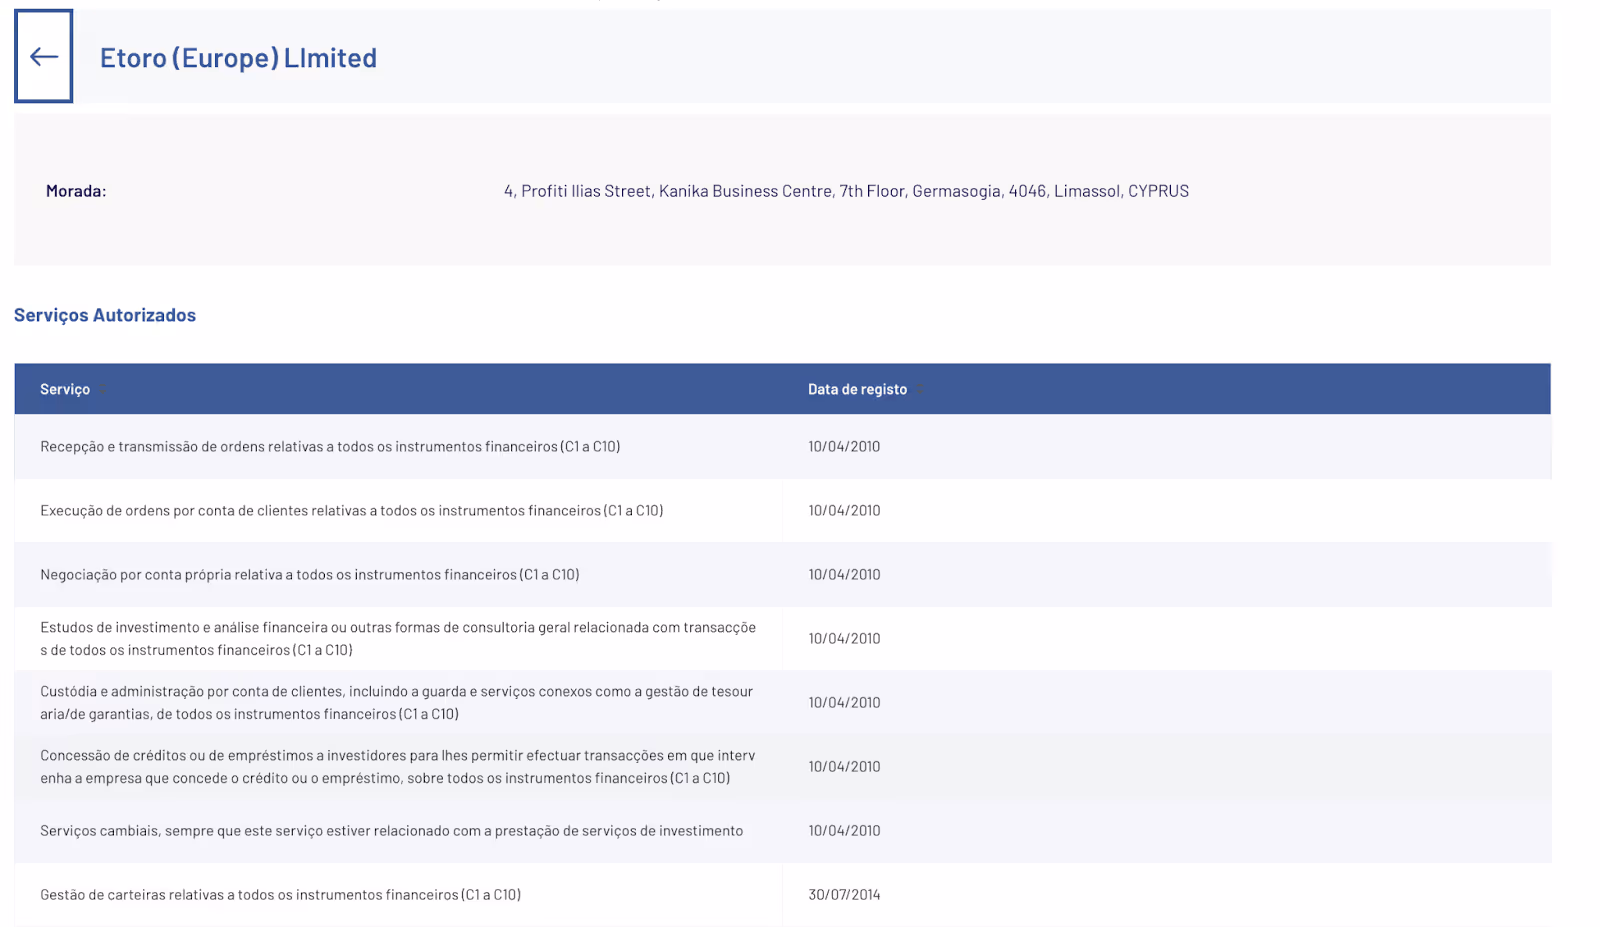Select the 'Etoro (Europe) LImited' page title
Screen dimensions: 1600x927
[238, 58]
